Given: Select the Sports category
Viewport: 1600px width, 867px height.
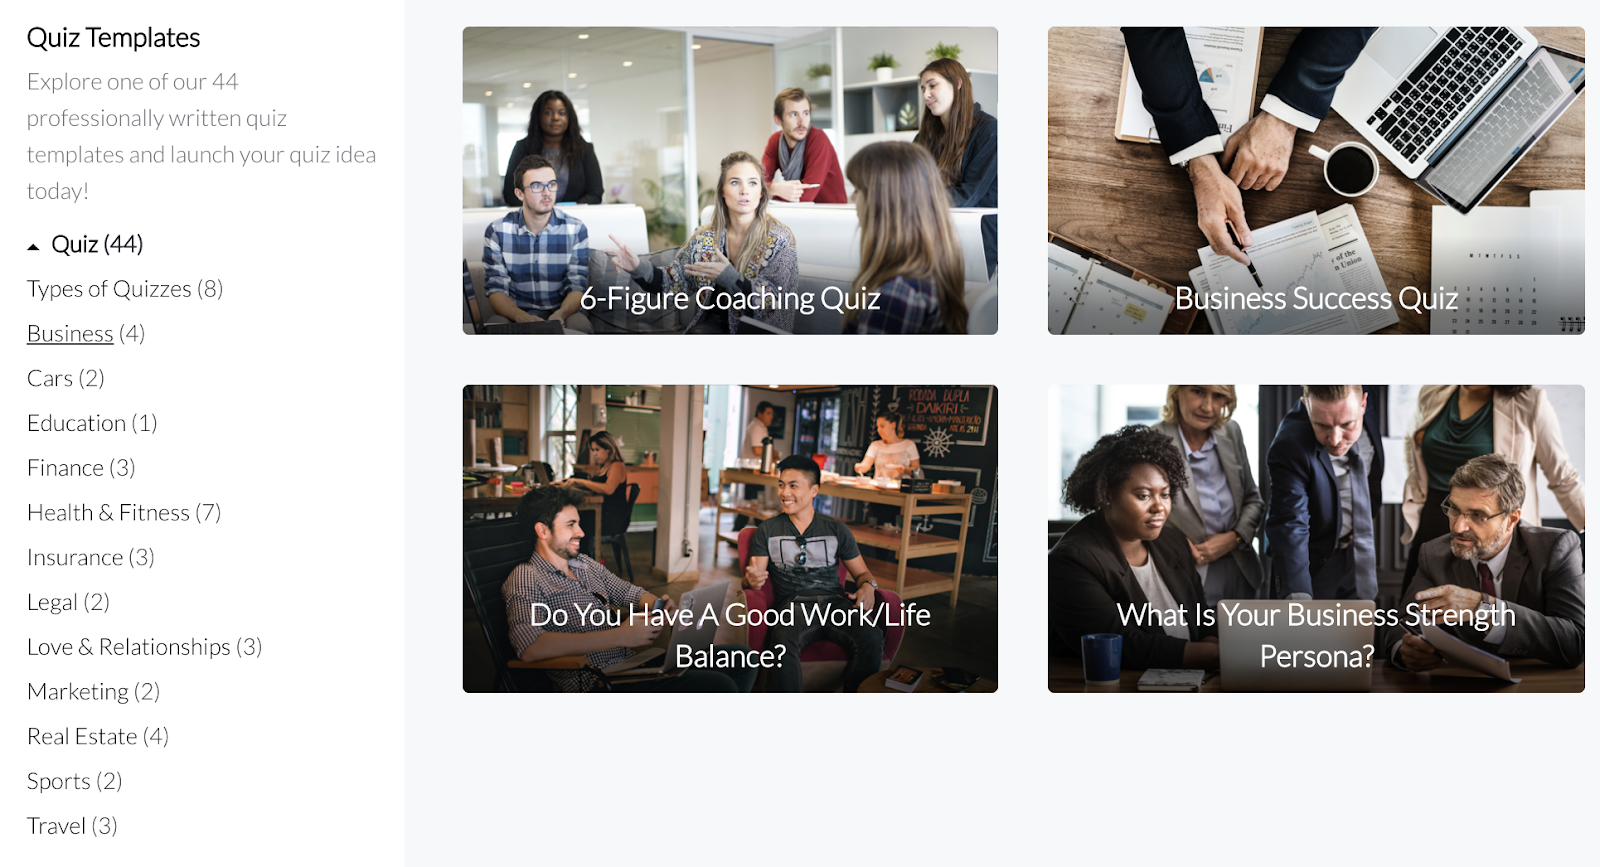Looking at the screenshot, I should (75, 781).
